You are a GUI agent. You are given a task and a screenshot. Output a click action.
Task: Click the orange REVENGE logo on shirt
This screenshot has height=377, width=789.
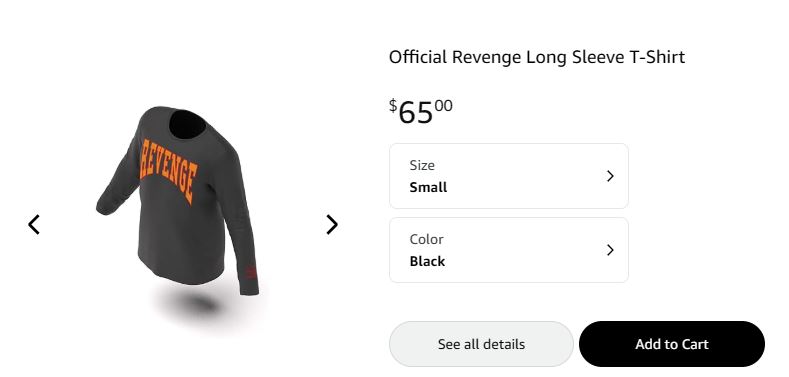click(x=168, y=170)
